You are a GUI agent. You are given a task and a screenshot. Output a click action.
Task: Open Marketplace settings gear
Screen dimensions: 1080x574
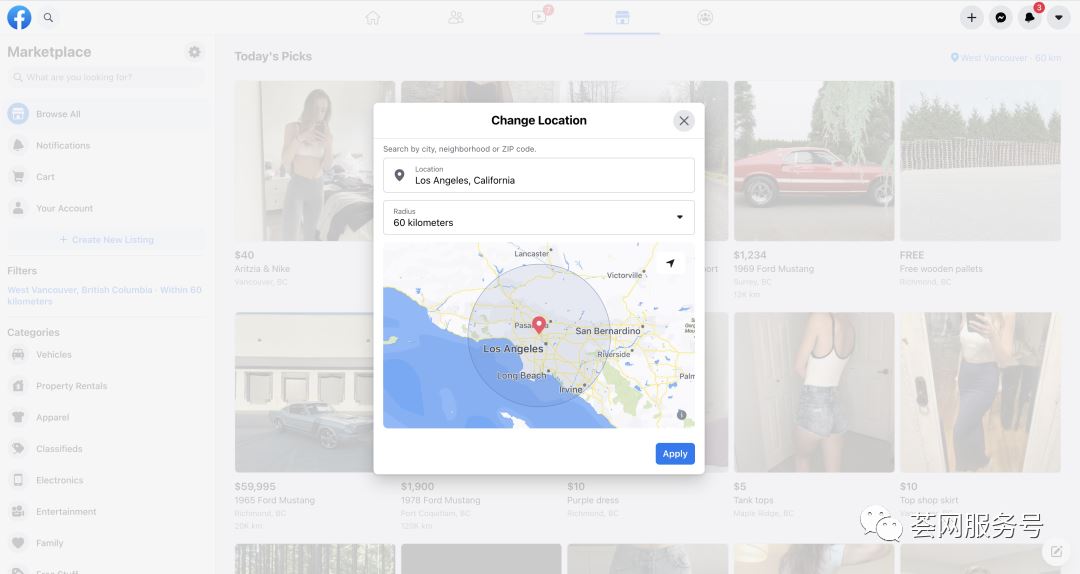pos(194,52)
